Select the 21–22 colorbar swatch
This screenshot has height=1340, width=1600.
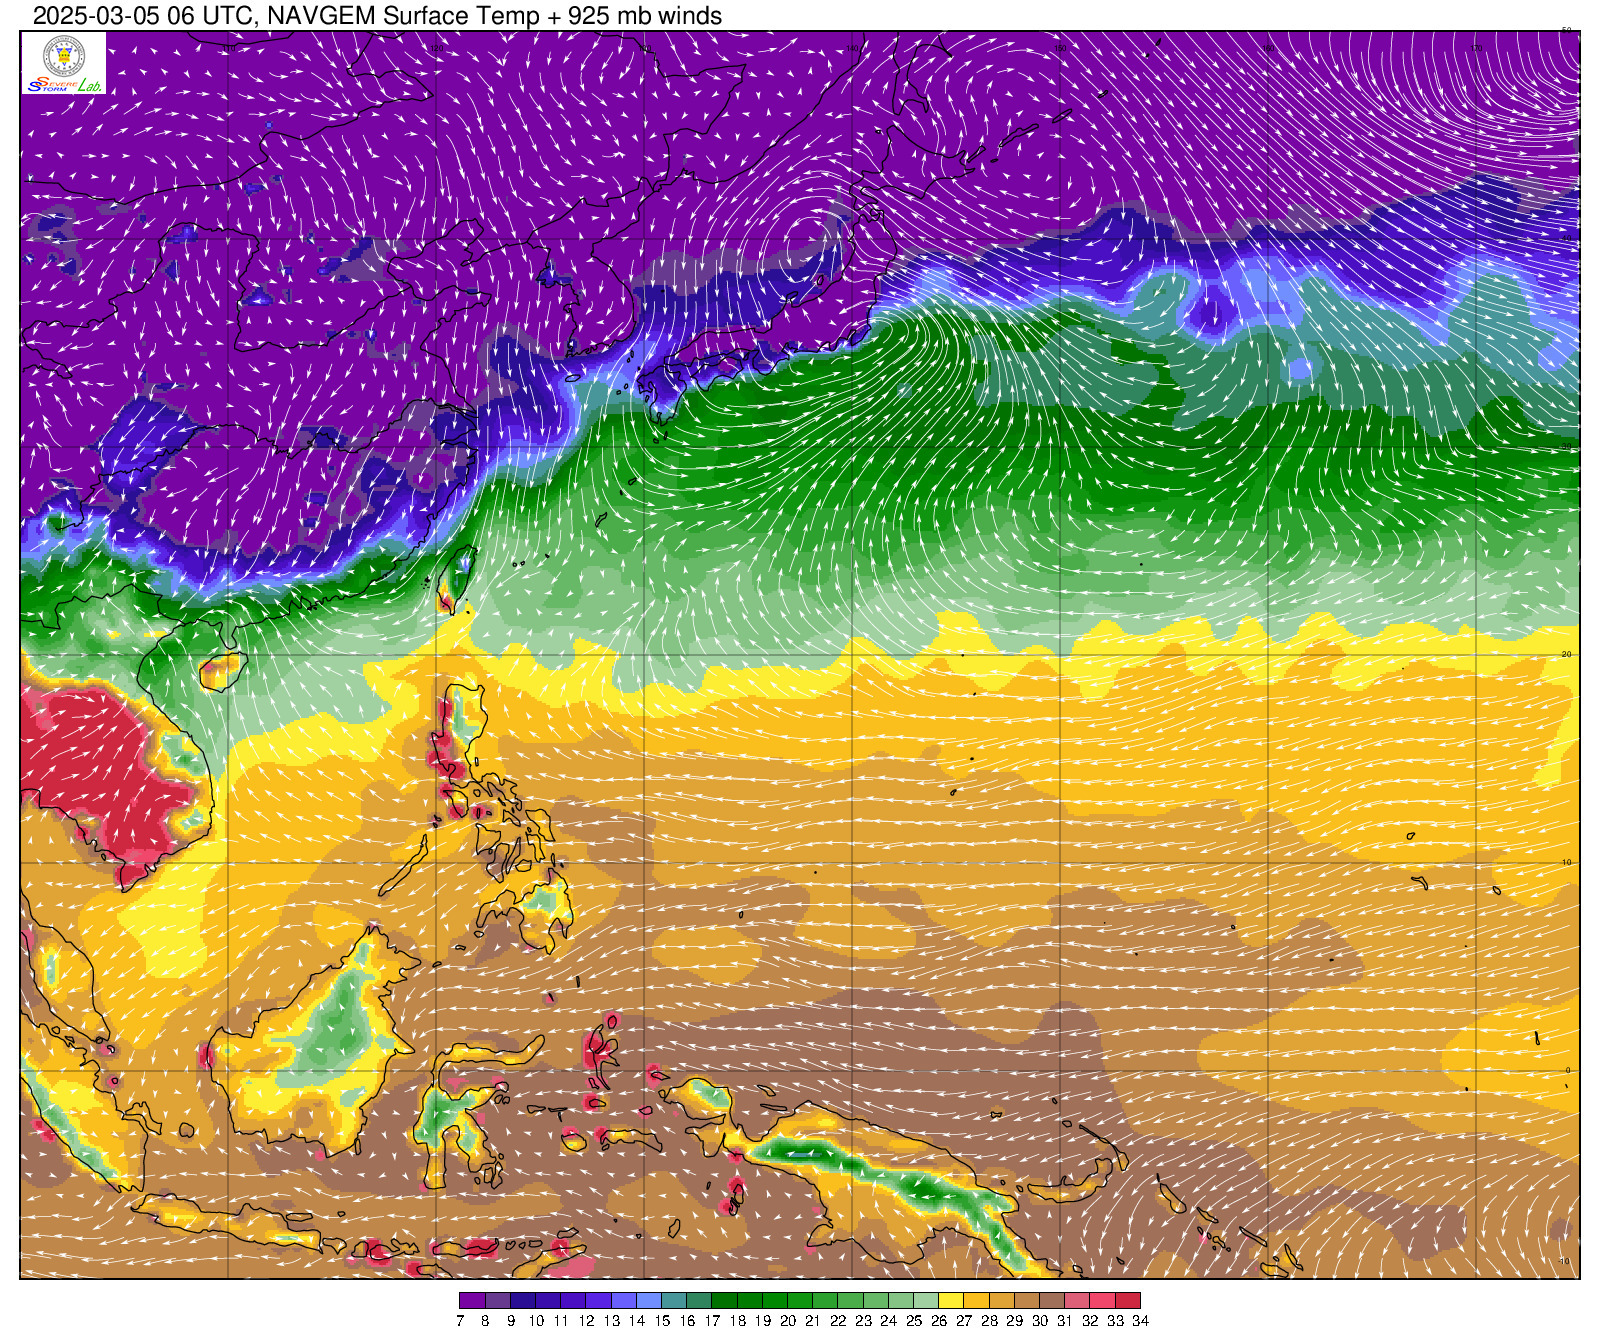825,1300
